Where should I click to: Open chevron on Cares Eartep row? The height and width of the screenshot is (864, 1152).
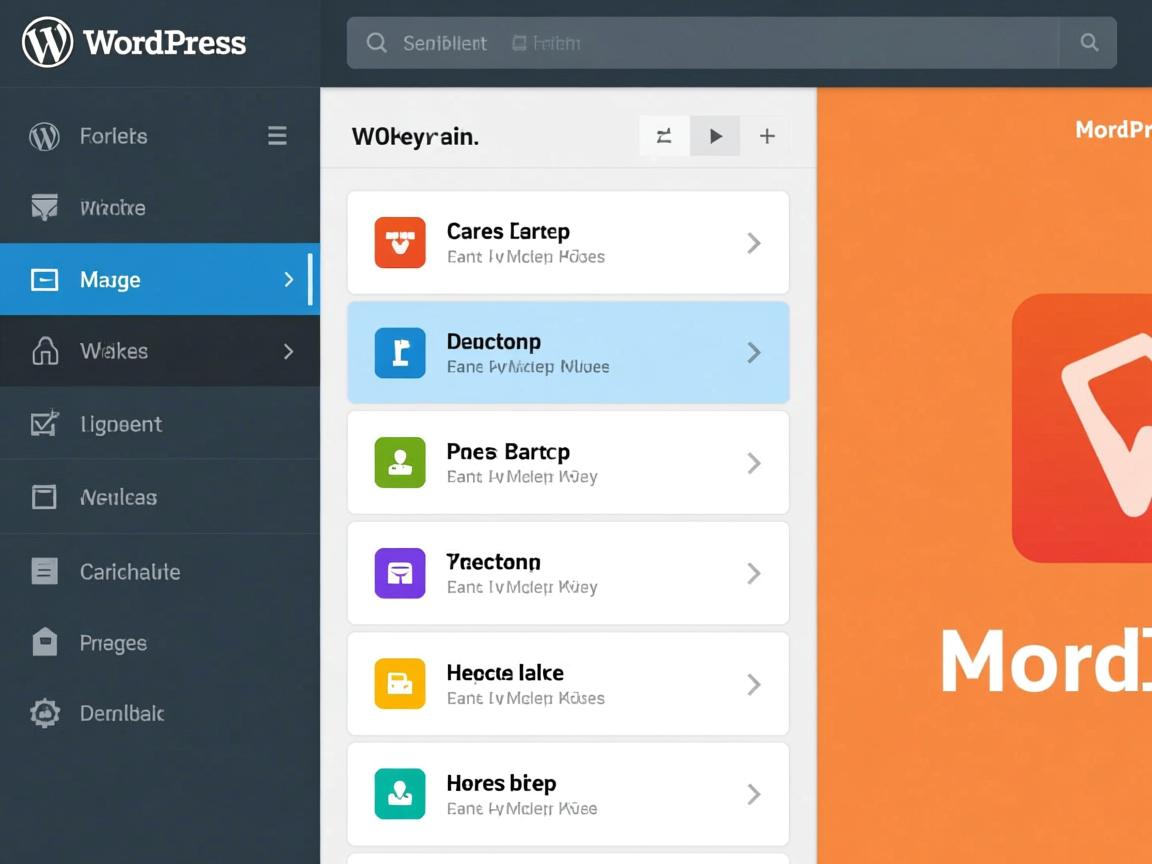click(754, 243)
